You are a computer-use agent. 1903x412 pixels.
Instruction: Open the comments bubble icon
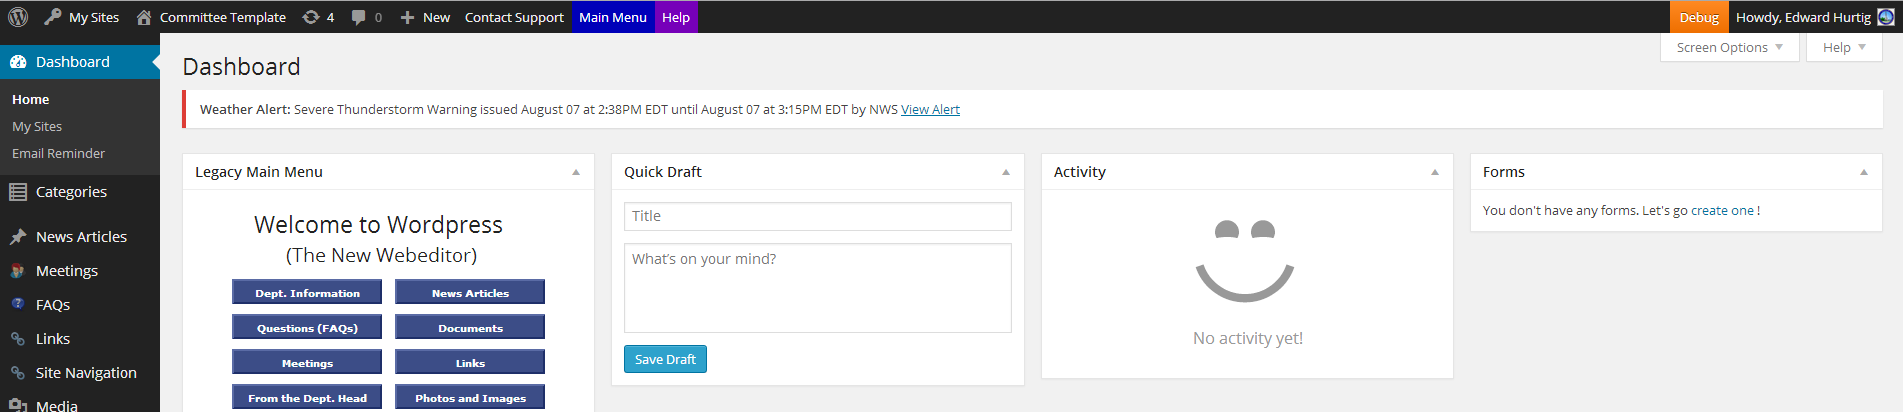point(359,17)
